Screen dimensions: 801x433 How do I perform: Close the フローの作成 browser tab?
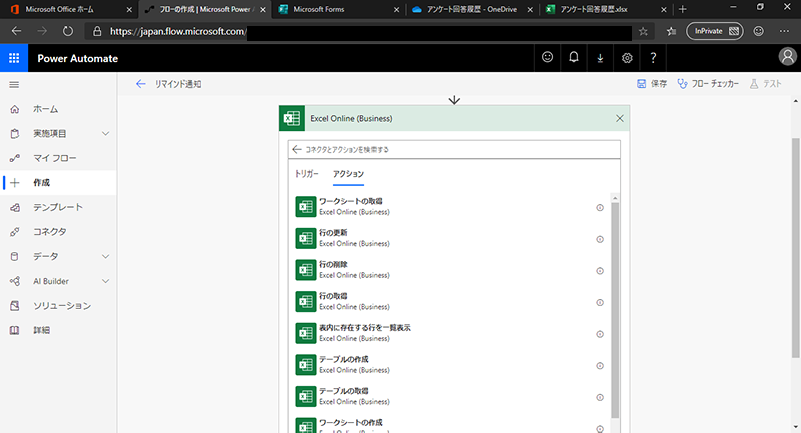263,9
